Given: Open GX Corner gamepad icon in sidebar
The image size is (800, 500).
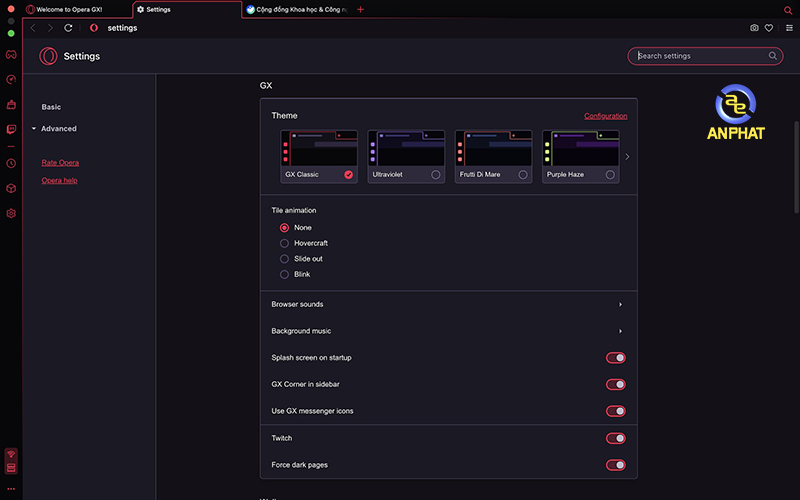Looking at the screenshot, I should [11, 54].
